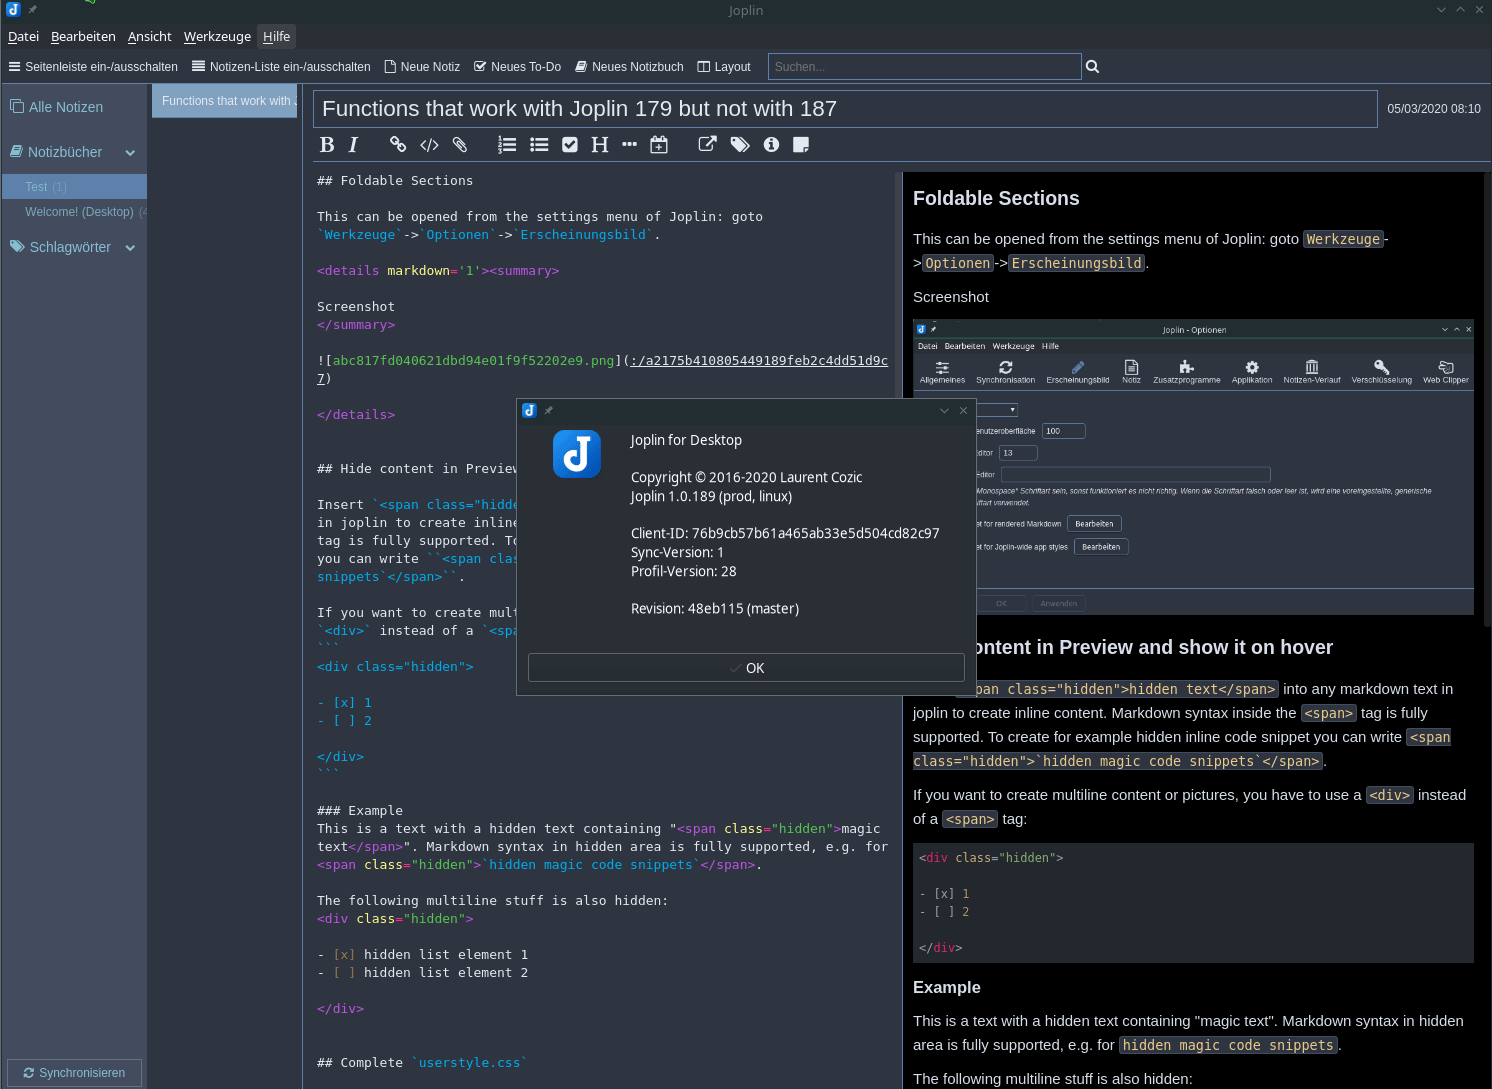Toggle bold formatting in the editor toolbar
The height and width of the screenshot is (1089, 1492).
tap(327, 144)
